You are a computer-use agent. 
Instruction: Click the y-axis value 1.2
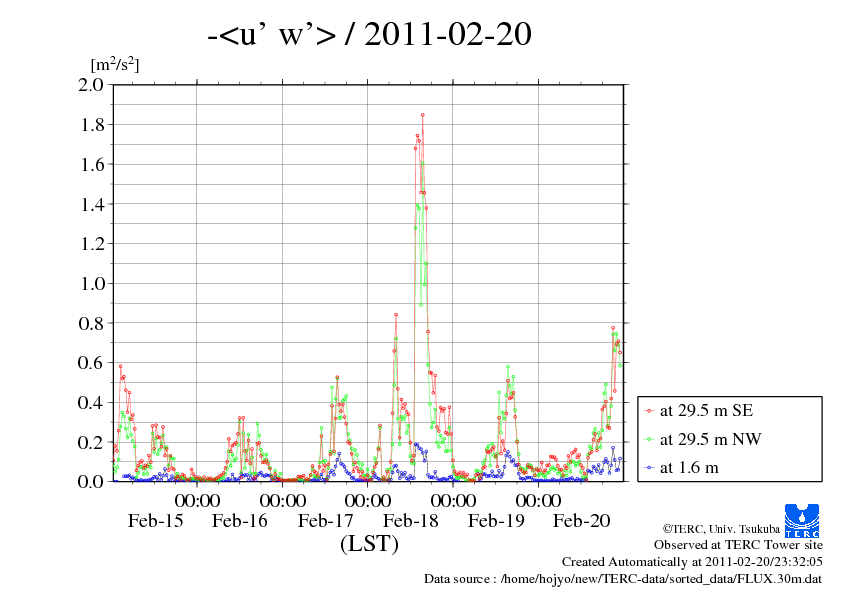pos(91,244)
